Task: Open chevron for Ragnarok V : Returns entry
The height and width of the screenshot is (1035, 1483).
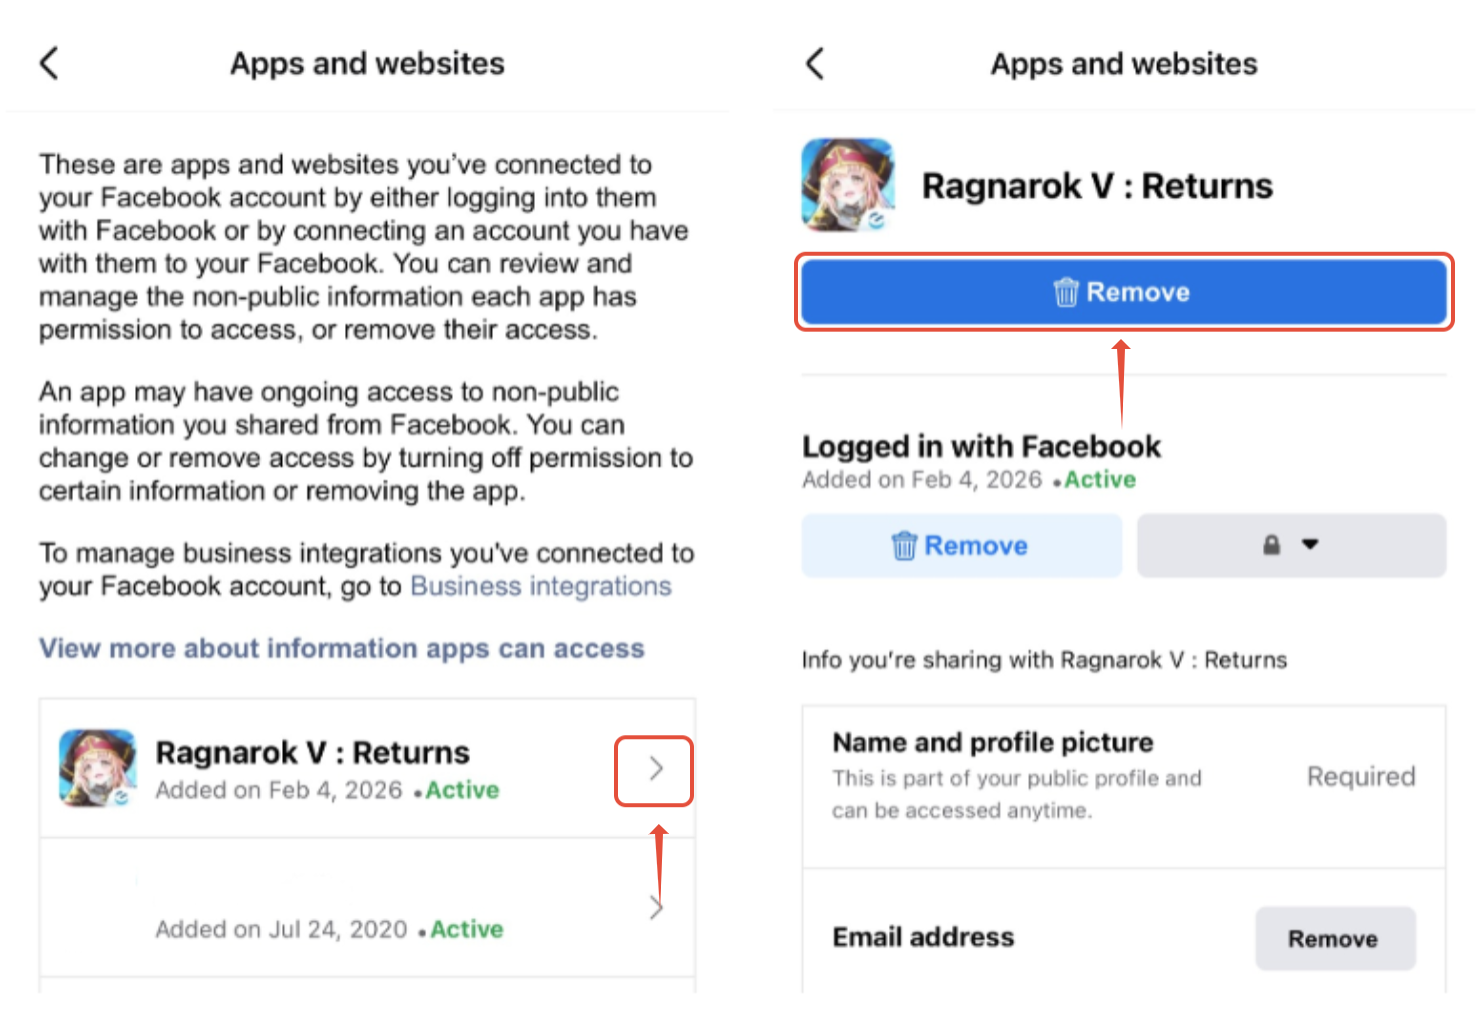Action: pyautogui.click(x=655, y=769)
